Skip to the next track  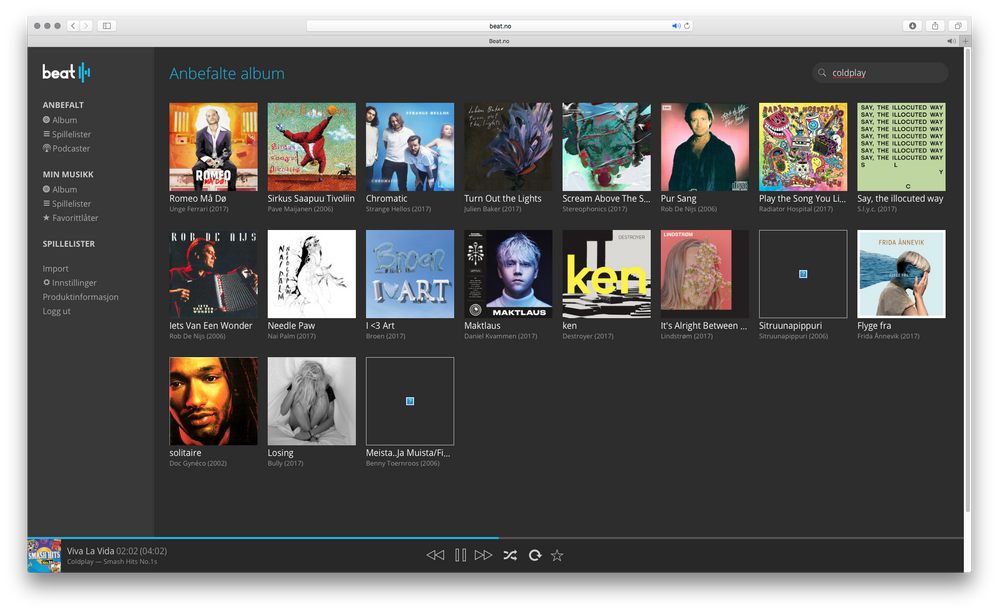[483, 555]
